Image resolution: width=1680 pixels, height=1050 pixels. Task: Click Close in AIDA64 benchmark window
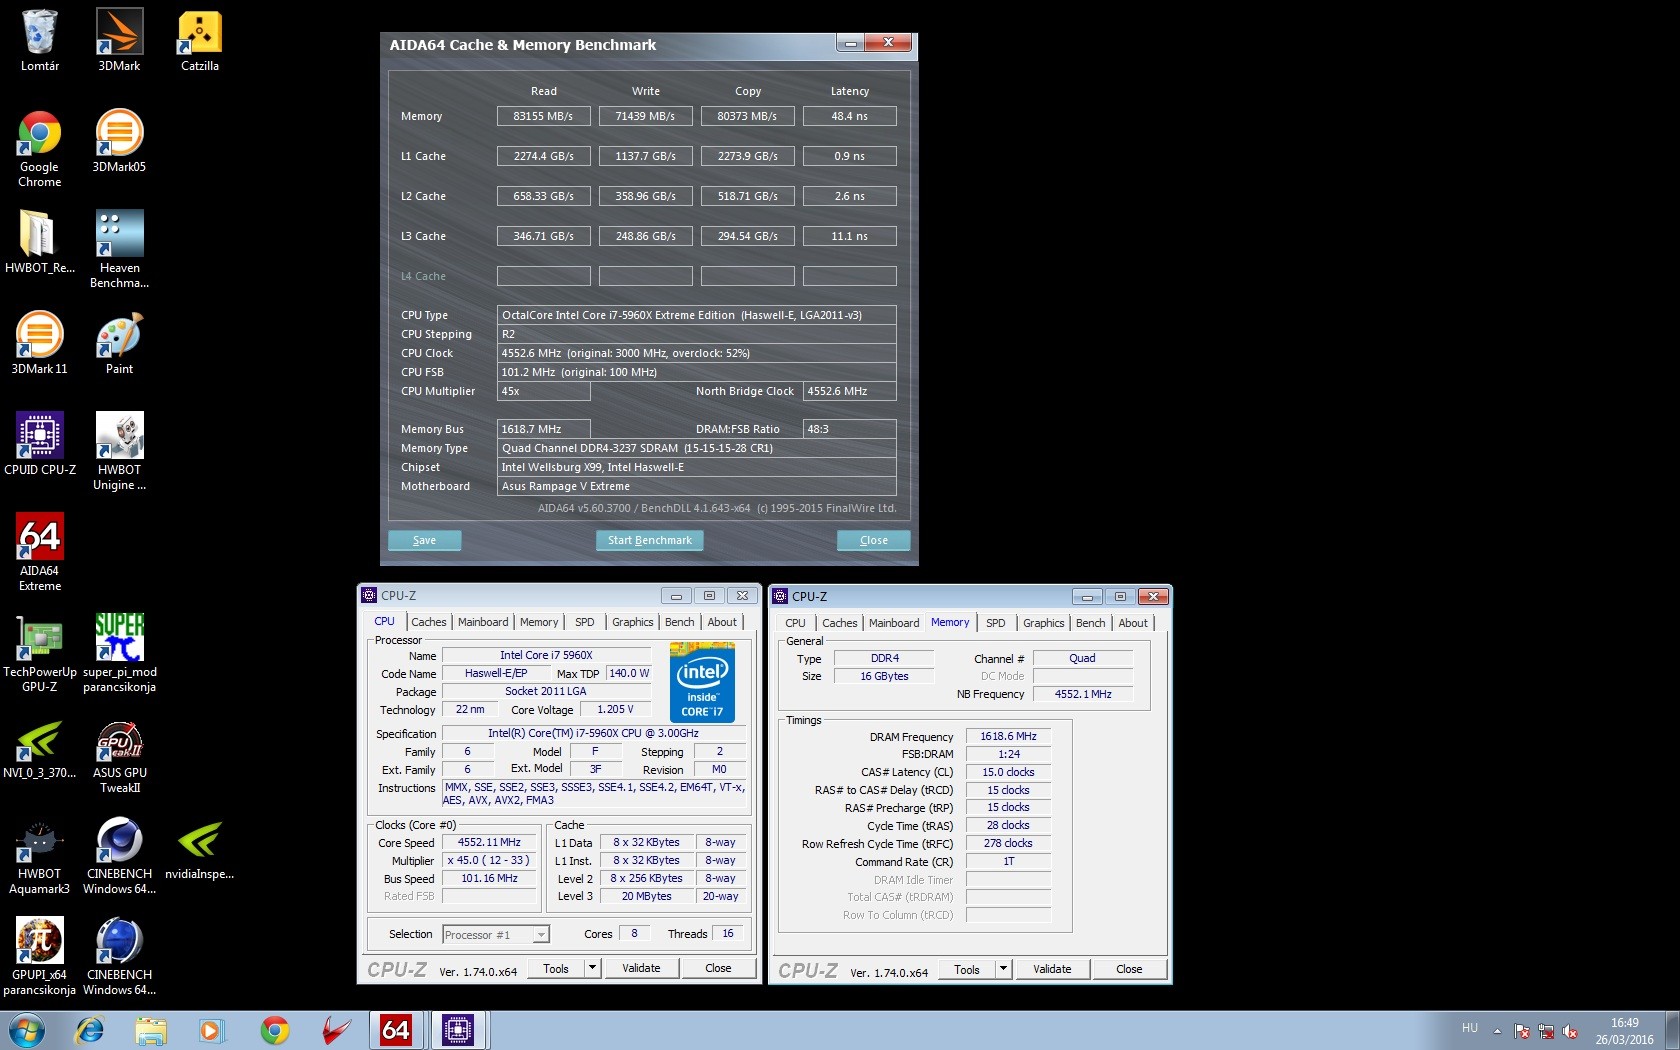click(874, 540)
